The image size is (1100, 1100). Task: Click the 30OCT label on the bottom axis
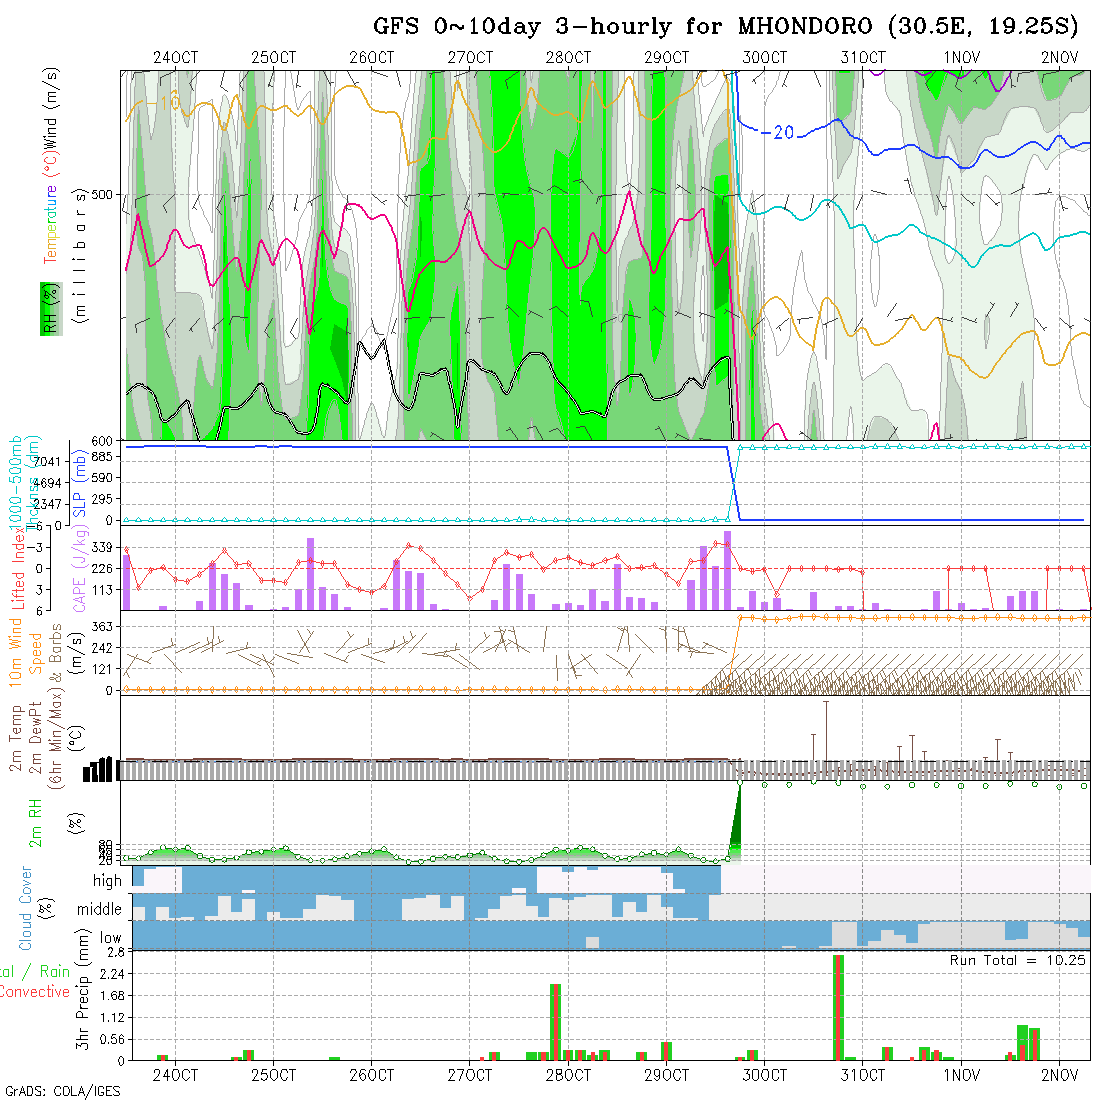[x=764, y=1075]
